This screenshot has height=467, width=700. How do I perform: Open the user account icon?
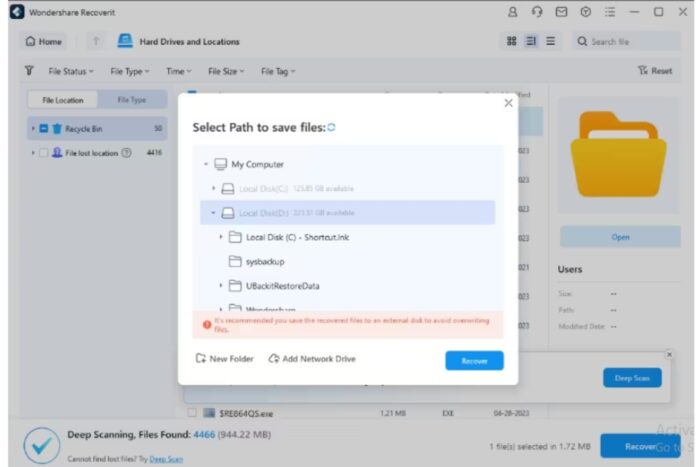pos(512,12)
